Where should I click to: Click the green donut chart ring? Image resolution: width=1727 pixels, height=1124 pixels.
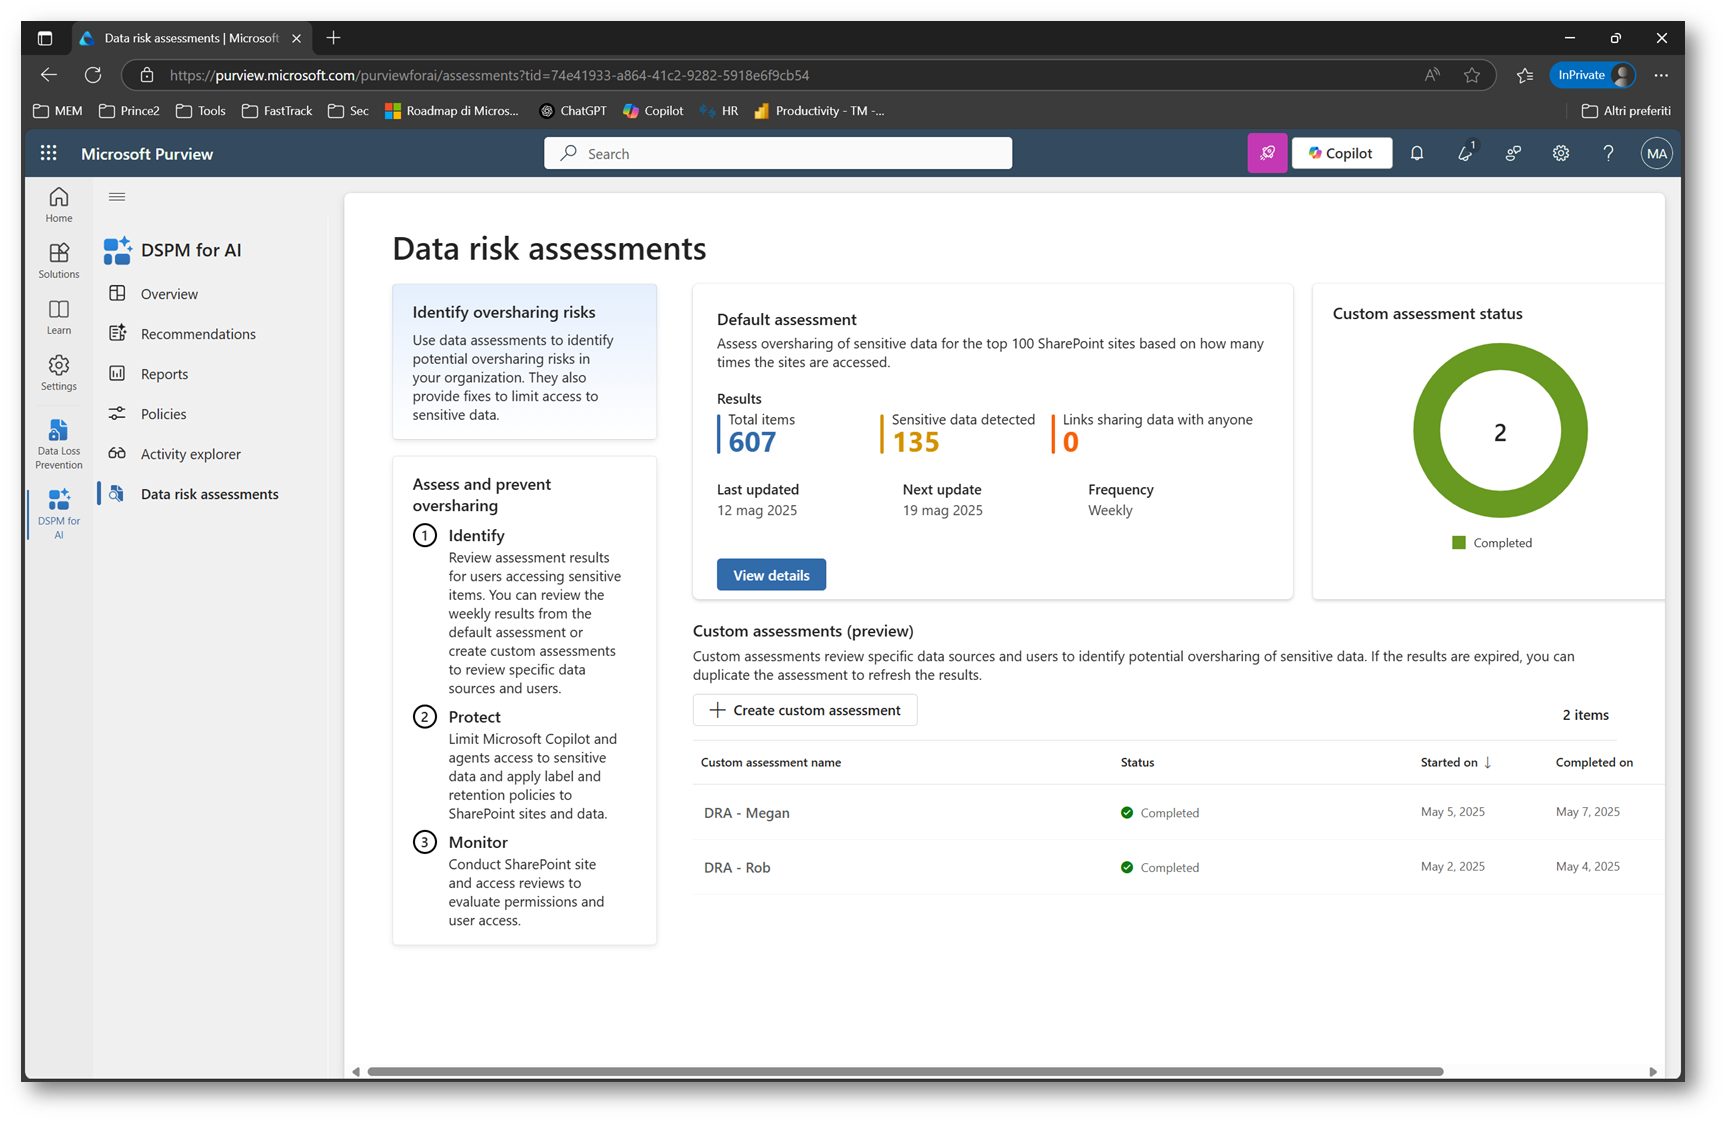pyautogui.click(x=1427, y=432)
